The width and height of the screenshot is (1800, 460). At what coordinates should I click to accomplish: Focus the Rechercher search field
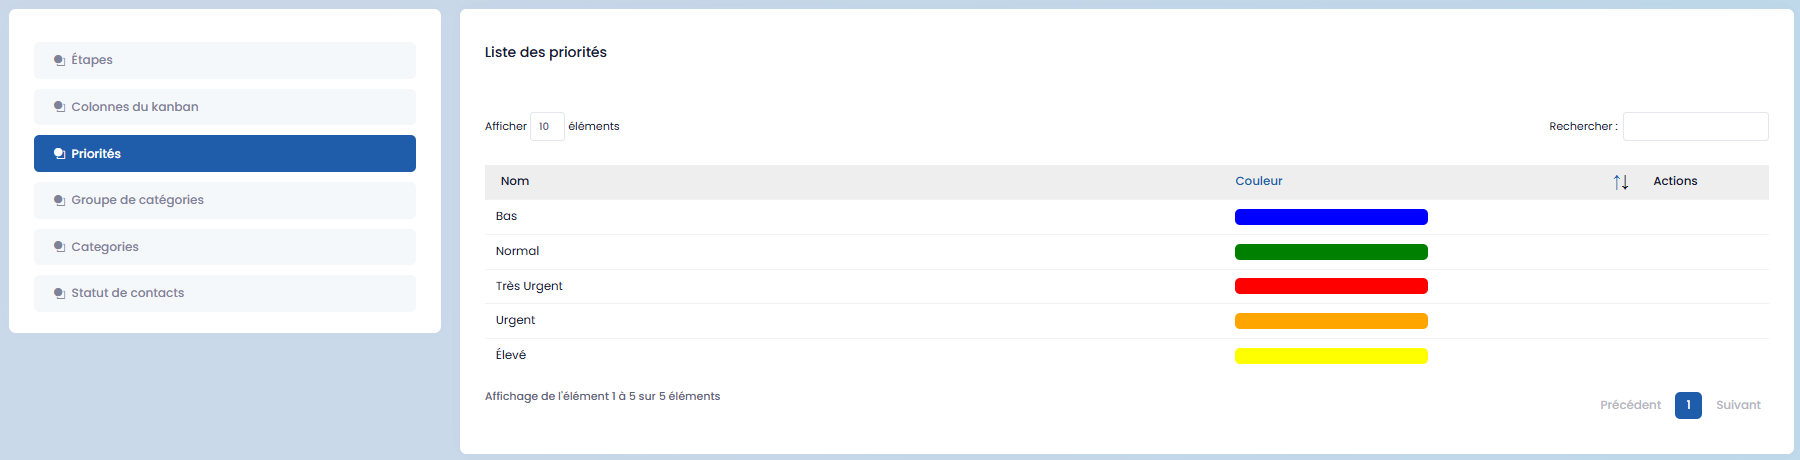pyautogui.click(x=1695, y=127)
